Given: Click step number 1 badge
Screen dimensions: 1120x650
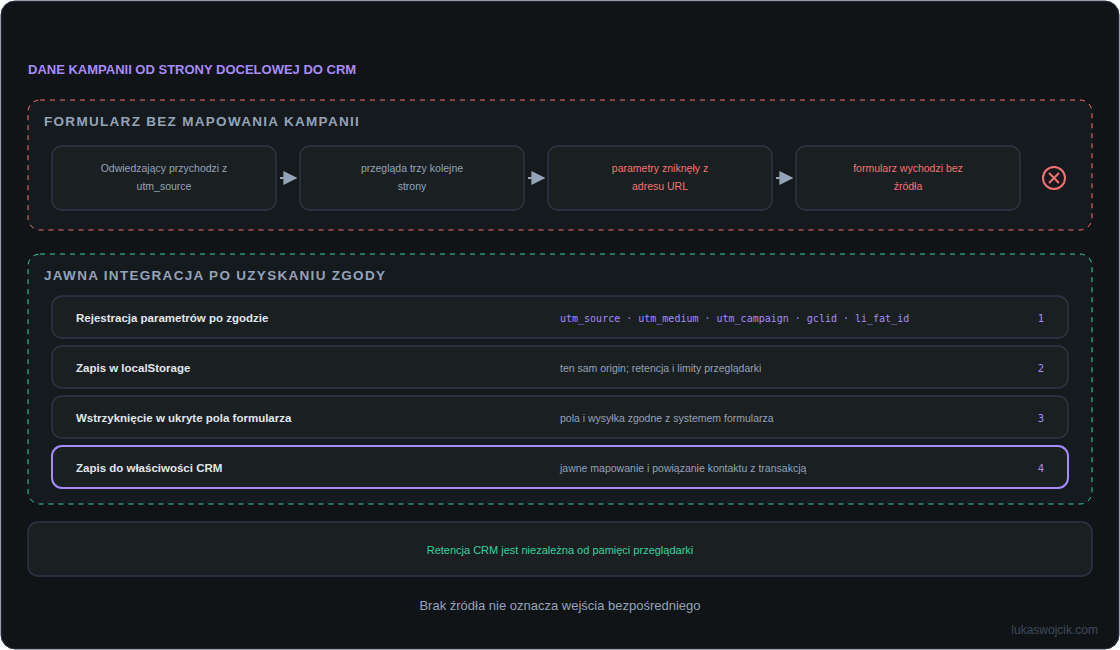Looking at the screenshot, I should pos(1041,319).
